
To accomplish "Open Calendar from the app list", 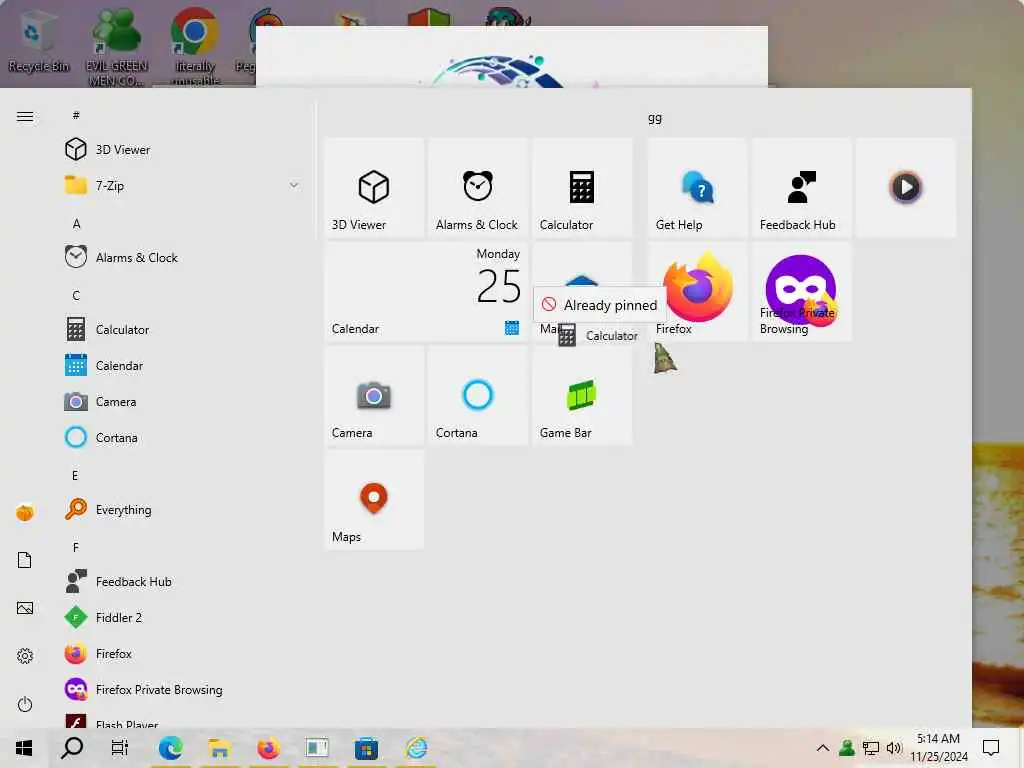I will pyautogui.click(x=183, y=366).
